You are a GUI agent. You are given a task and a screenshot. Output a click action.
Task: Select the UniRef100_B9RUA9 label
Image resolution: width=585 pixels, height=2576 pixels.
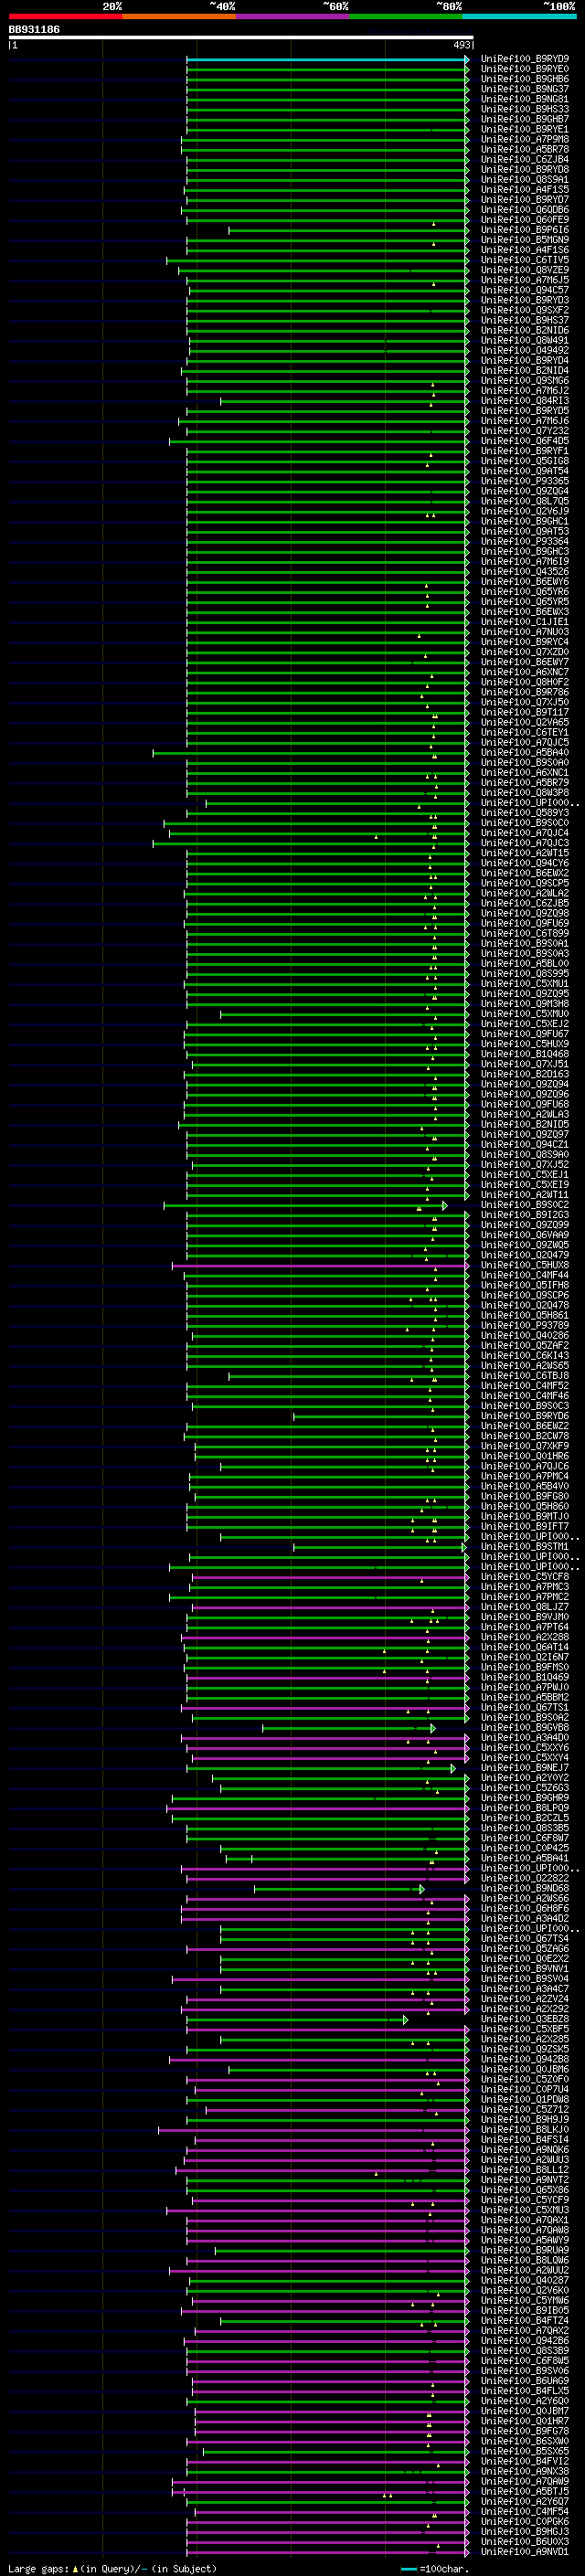pyautogui.click(x=524, y=2251)
